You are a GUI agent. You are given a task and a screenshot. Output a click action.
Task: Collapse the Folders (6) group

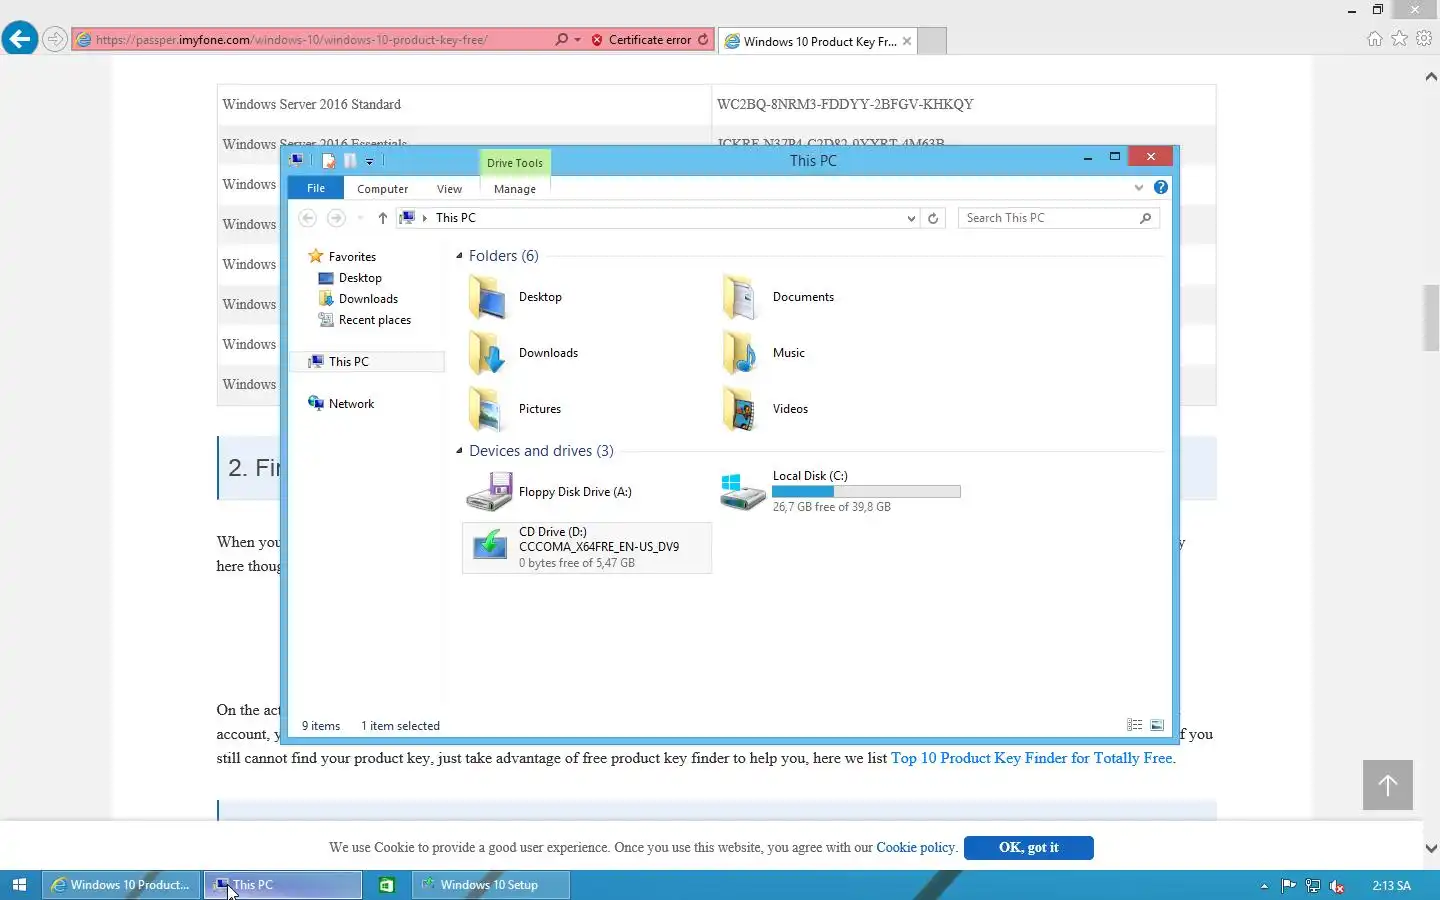pos(459,256)
